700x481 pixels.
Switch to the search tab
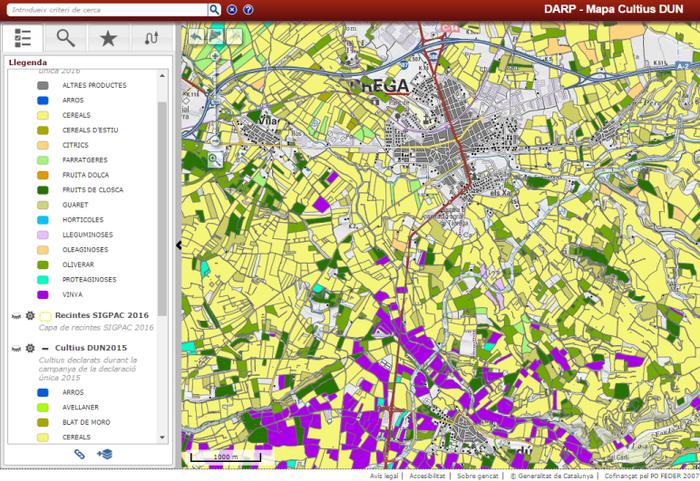66,38
